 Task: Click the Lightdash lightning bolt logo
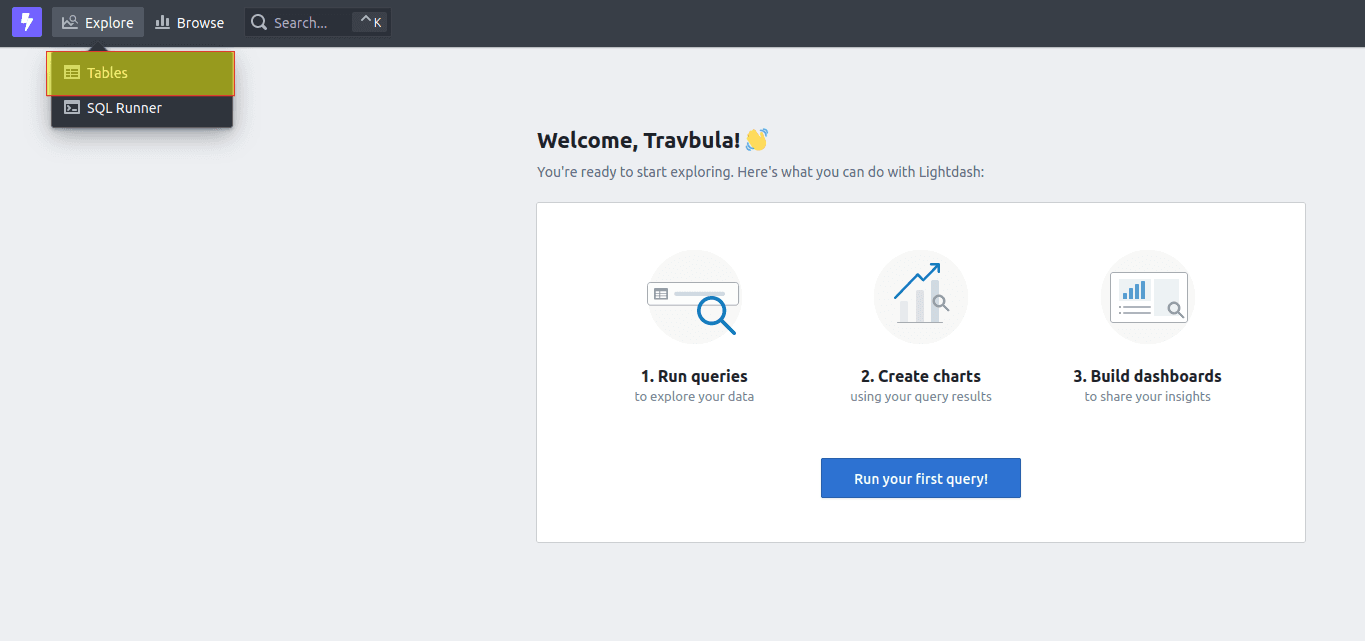(x=27, y=22)
